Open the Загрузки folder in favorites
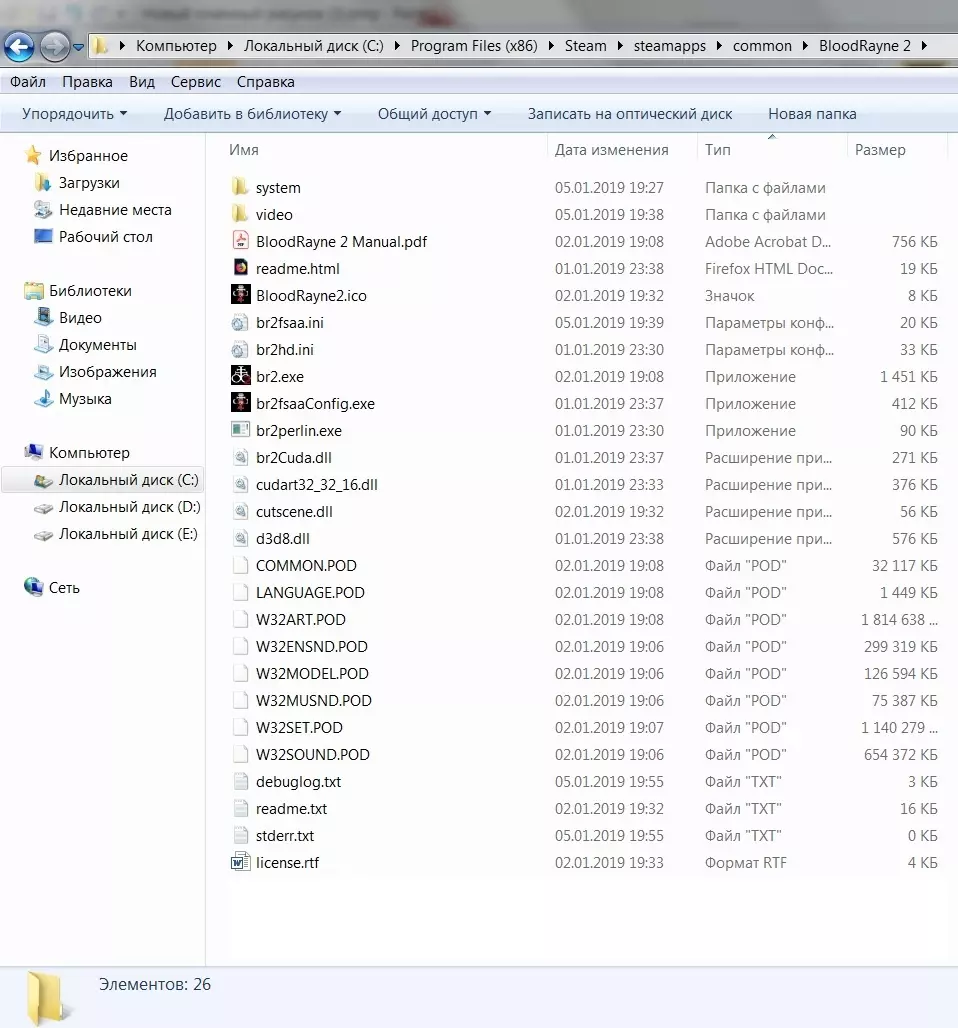This screenshot has height=1028, width=958. 88,183
